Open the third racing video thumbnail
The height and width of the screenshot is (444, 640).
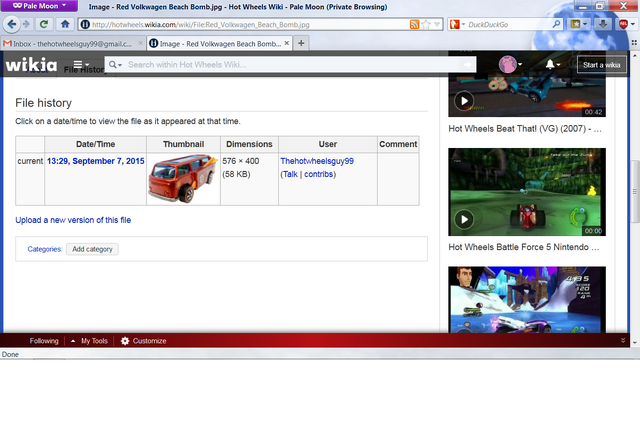tap(527, 300)
